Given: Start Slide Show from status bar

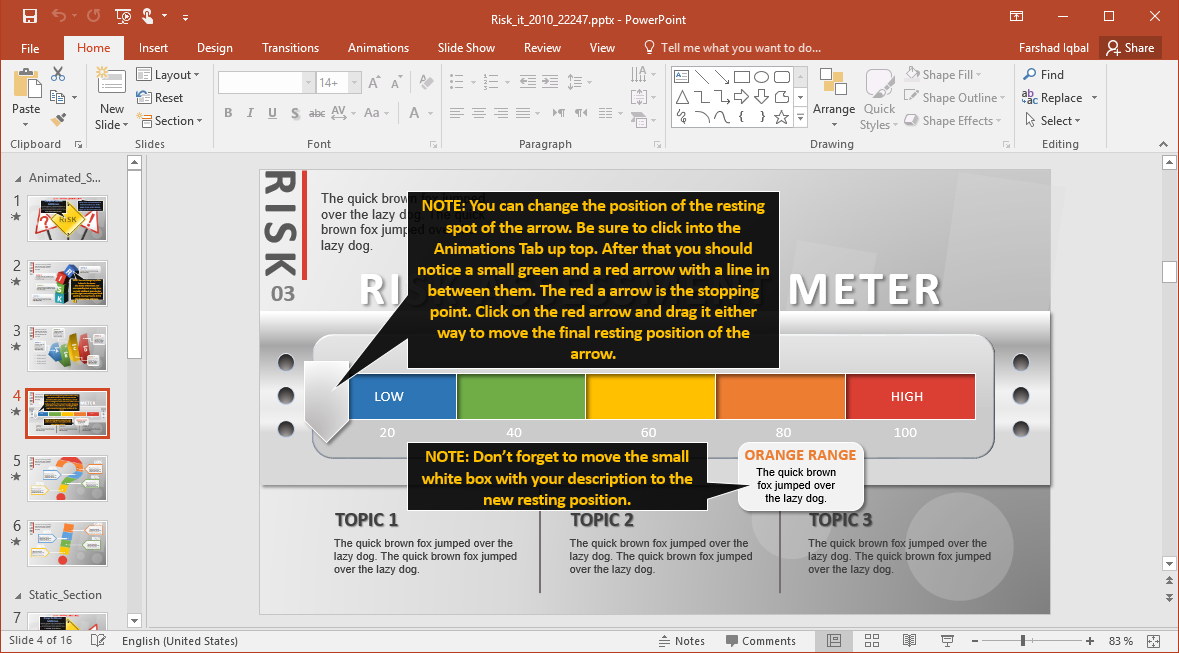Looking at the screenshot, I should pos(946,641).
